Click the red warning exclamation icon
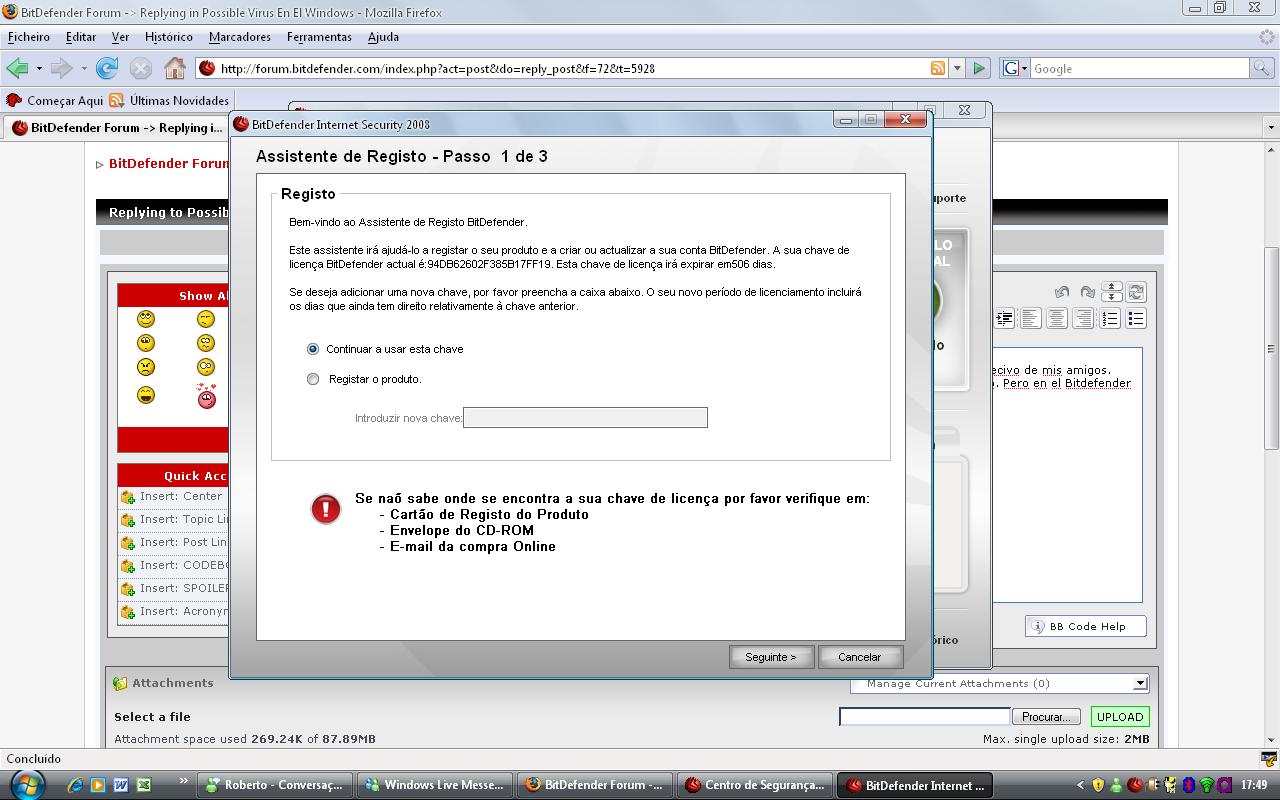1280x800 pixels. point(325,508)
